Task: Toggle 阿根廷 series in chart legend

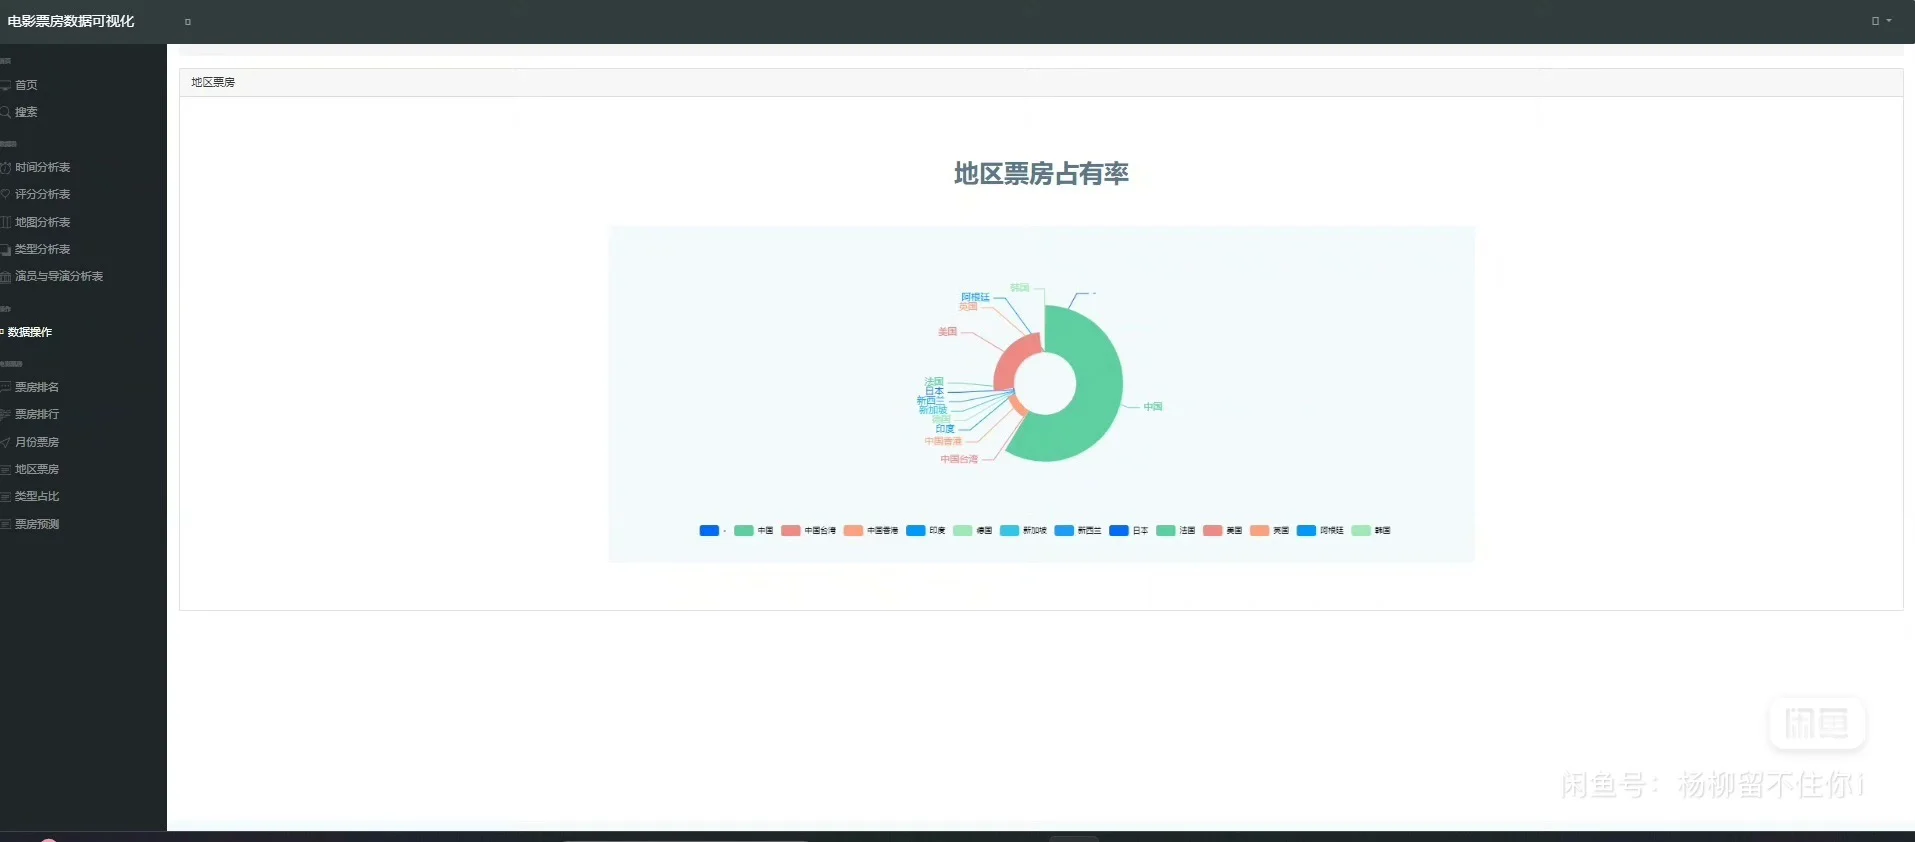Action: [1321, 531]
